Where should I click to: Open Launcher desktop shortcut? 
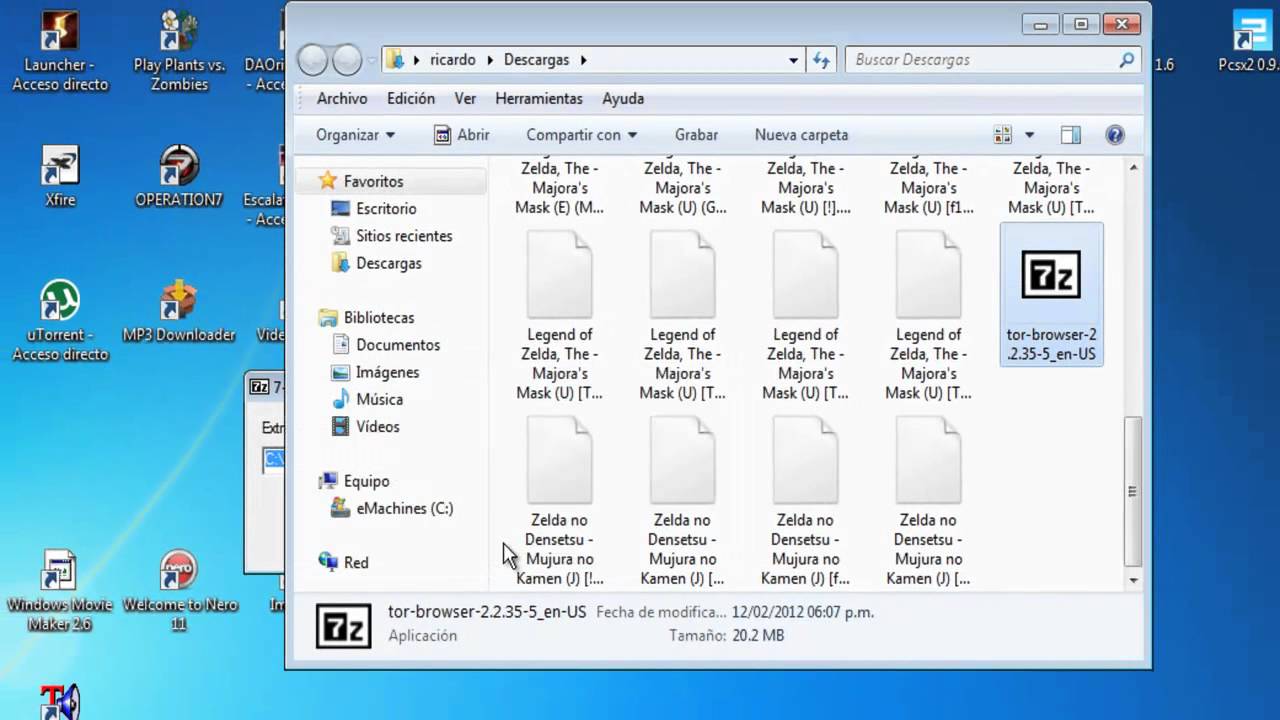pos(60,51)
